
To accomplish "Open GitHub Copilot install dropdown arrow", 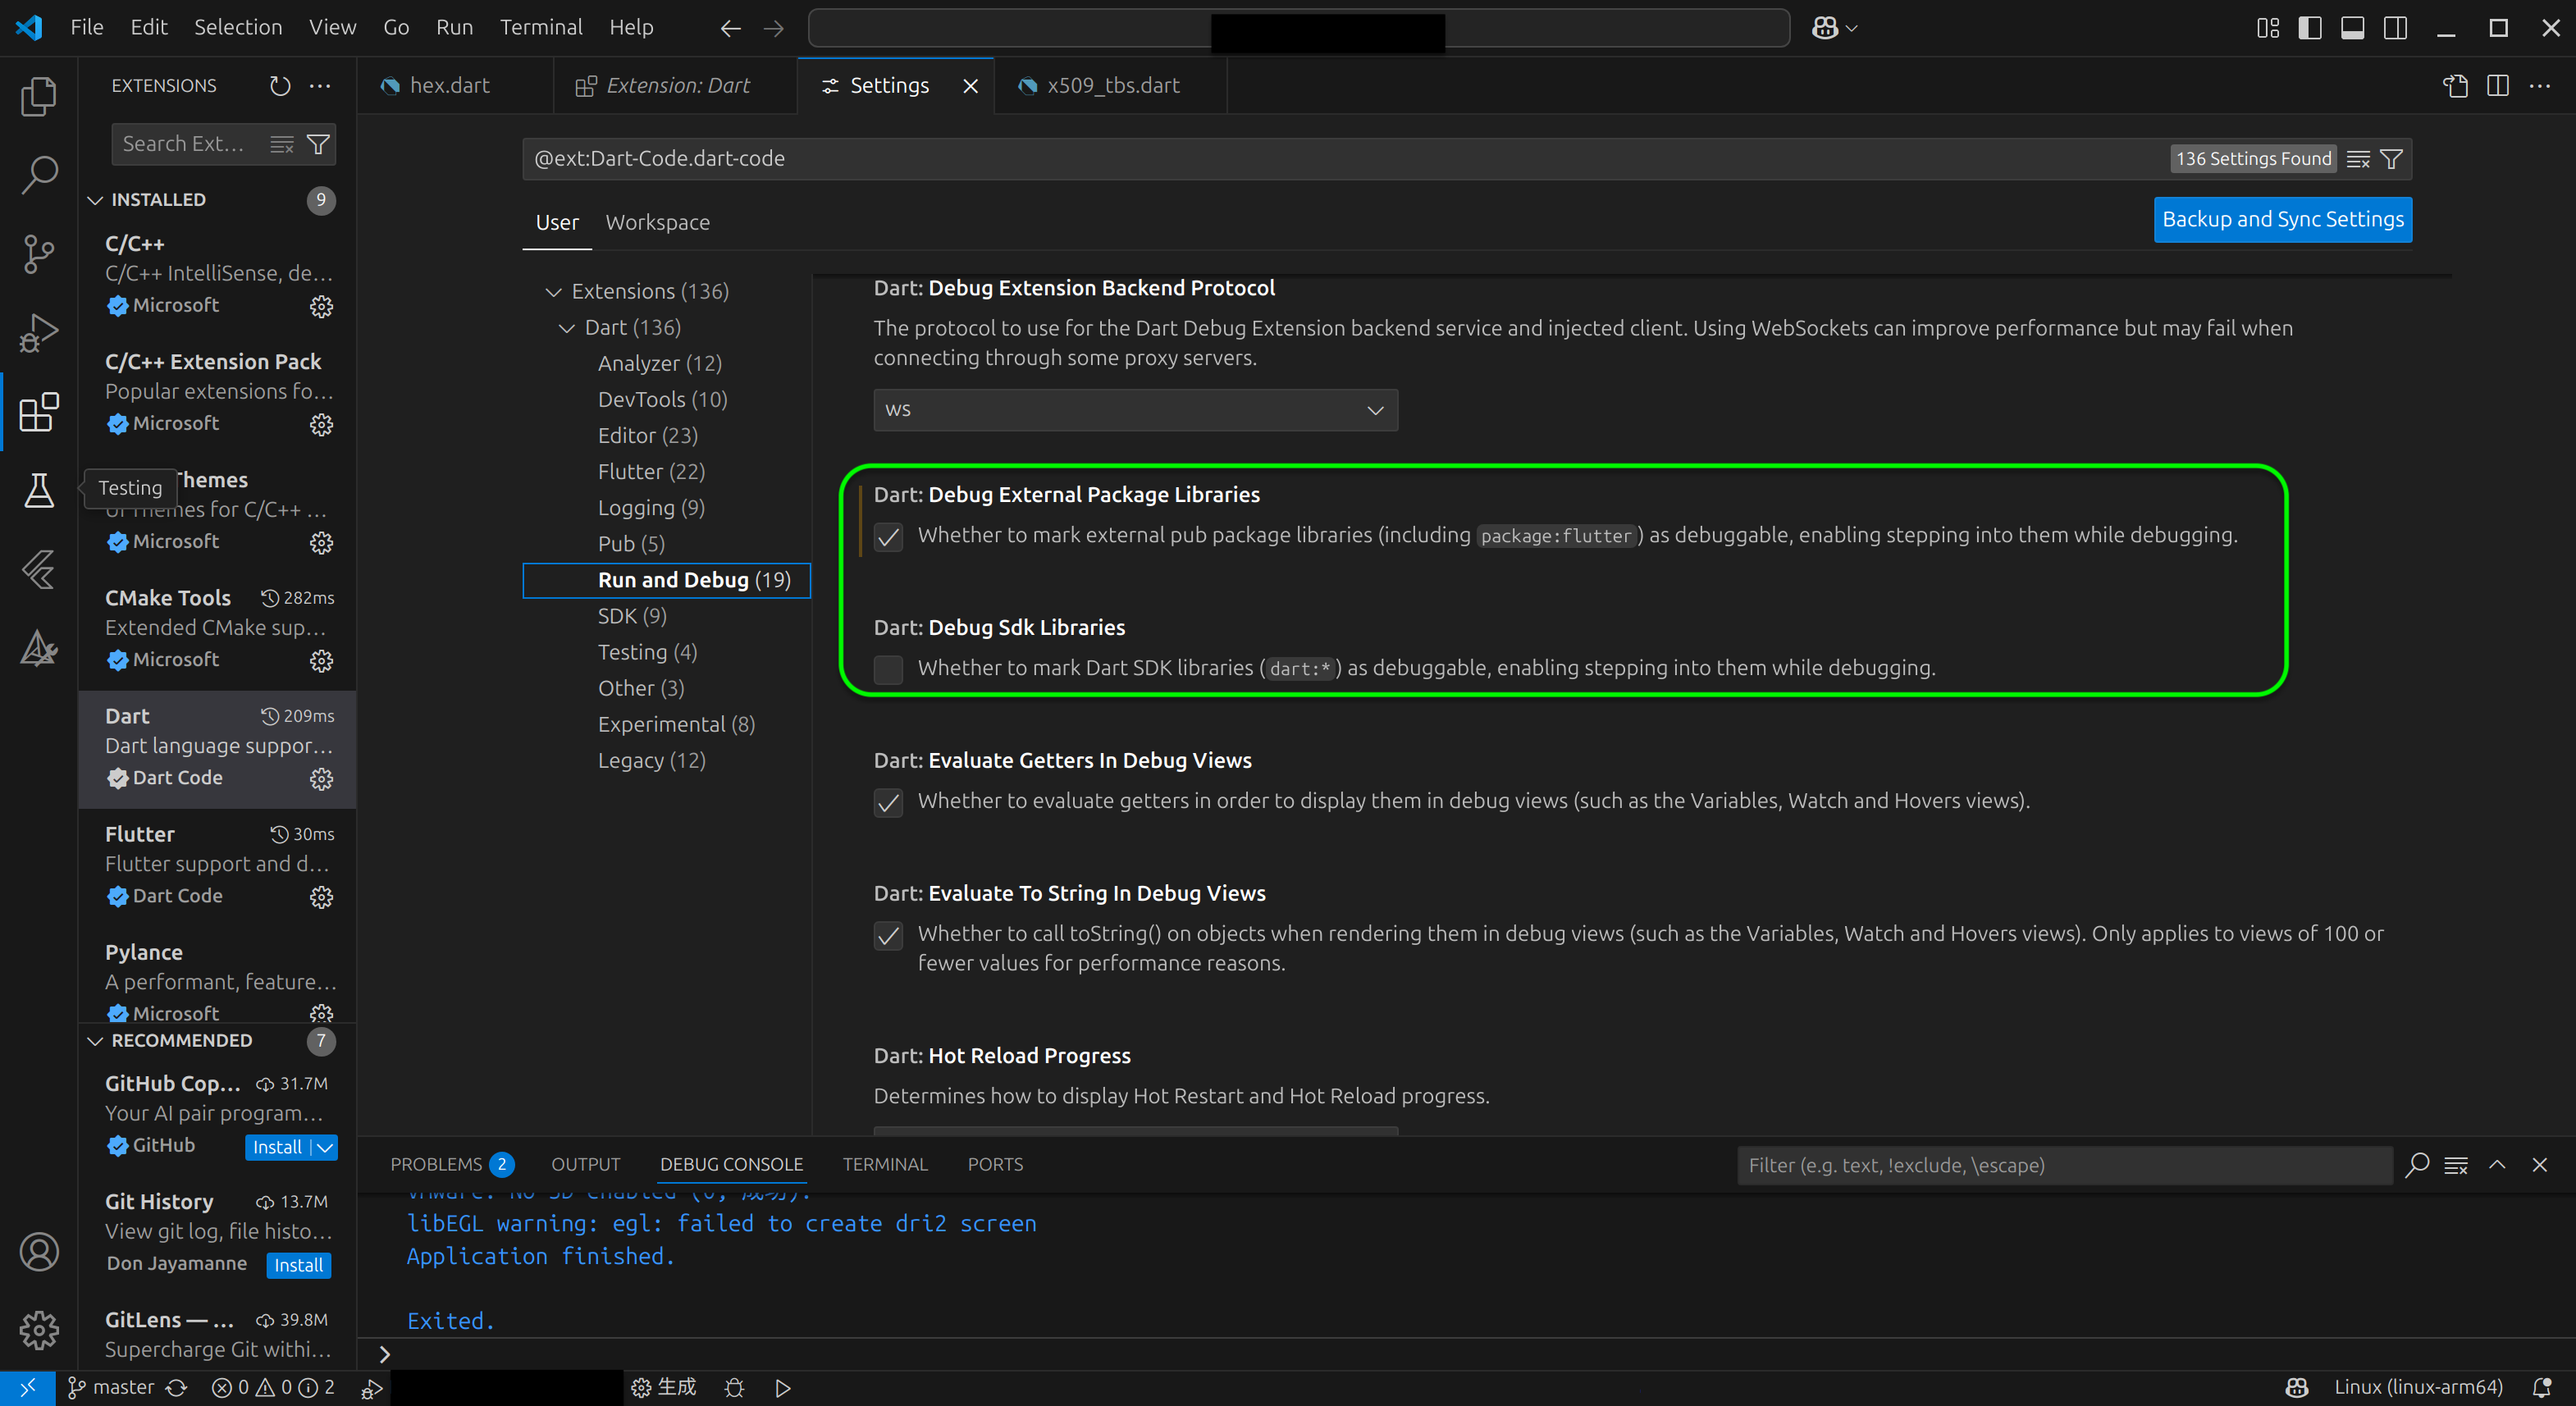I will (325, 1147).
